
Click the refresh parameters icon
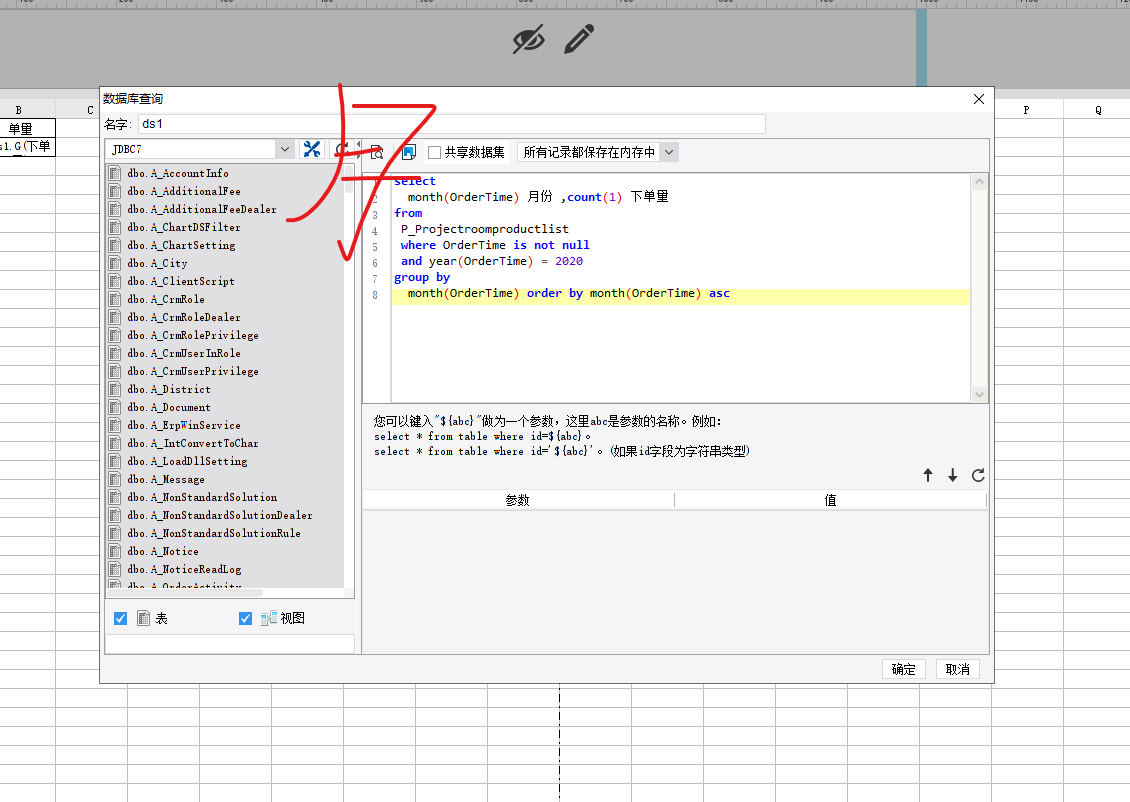978,476
